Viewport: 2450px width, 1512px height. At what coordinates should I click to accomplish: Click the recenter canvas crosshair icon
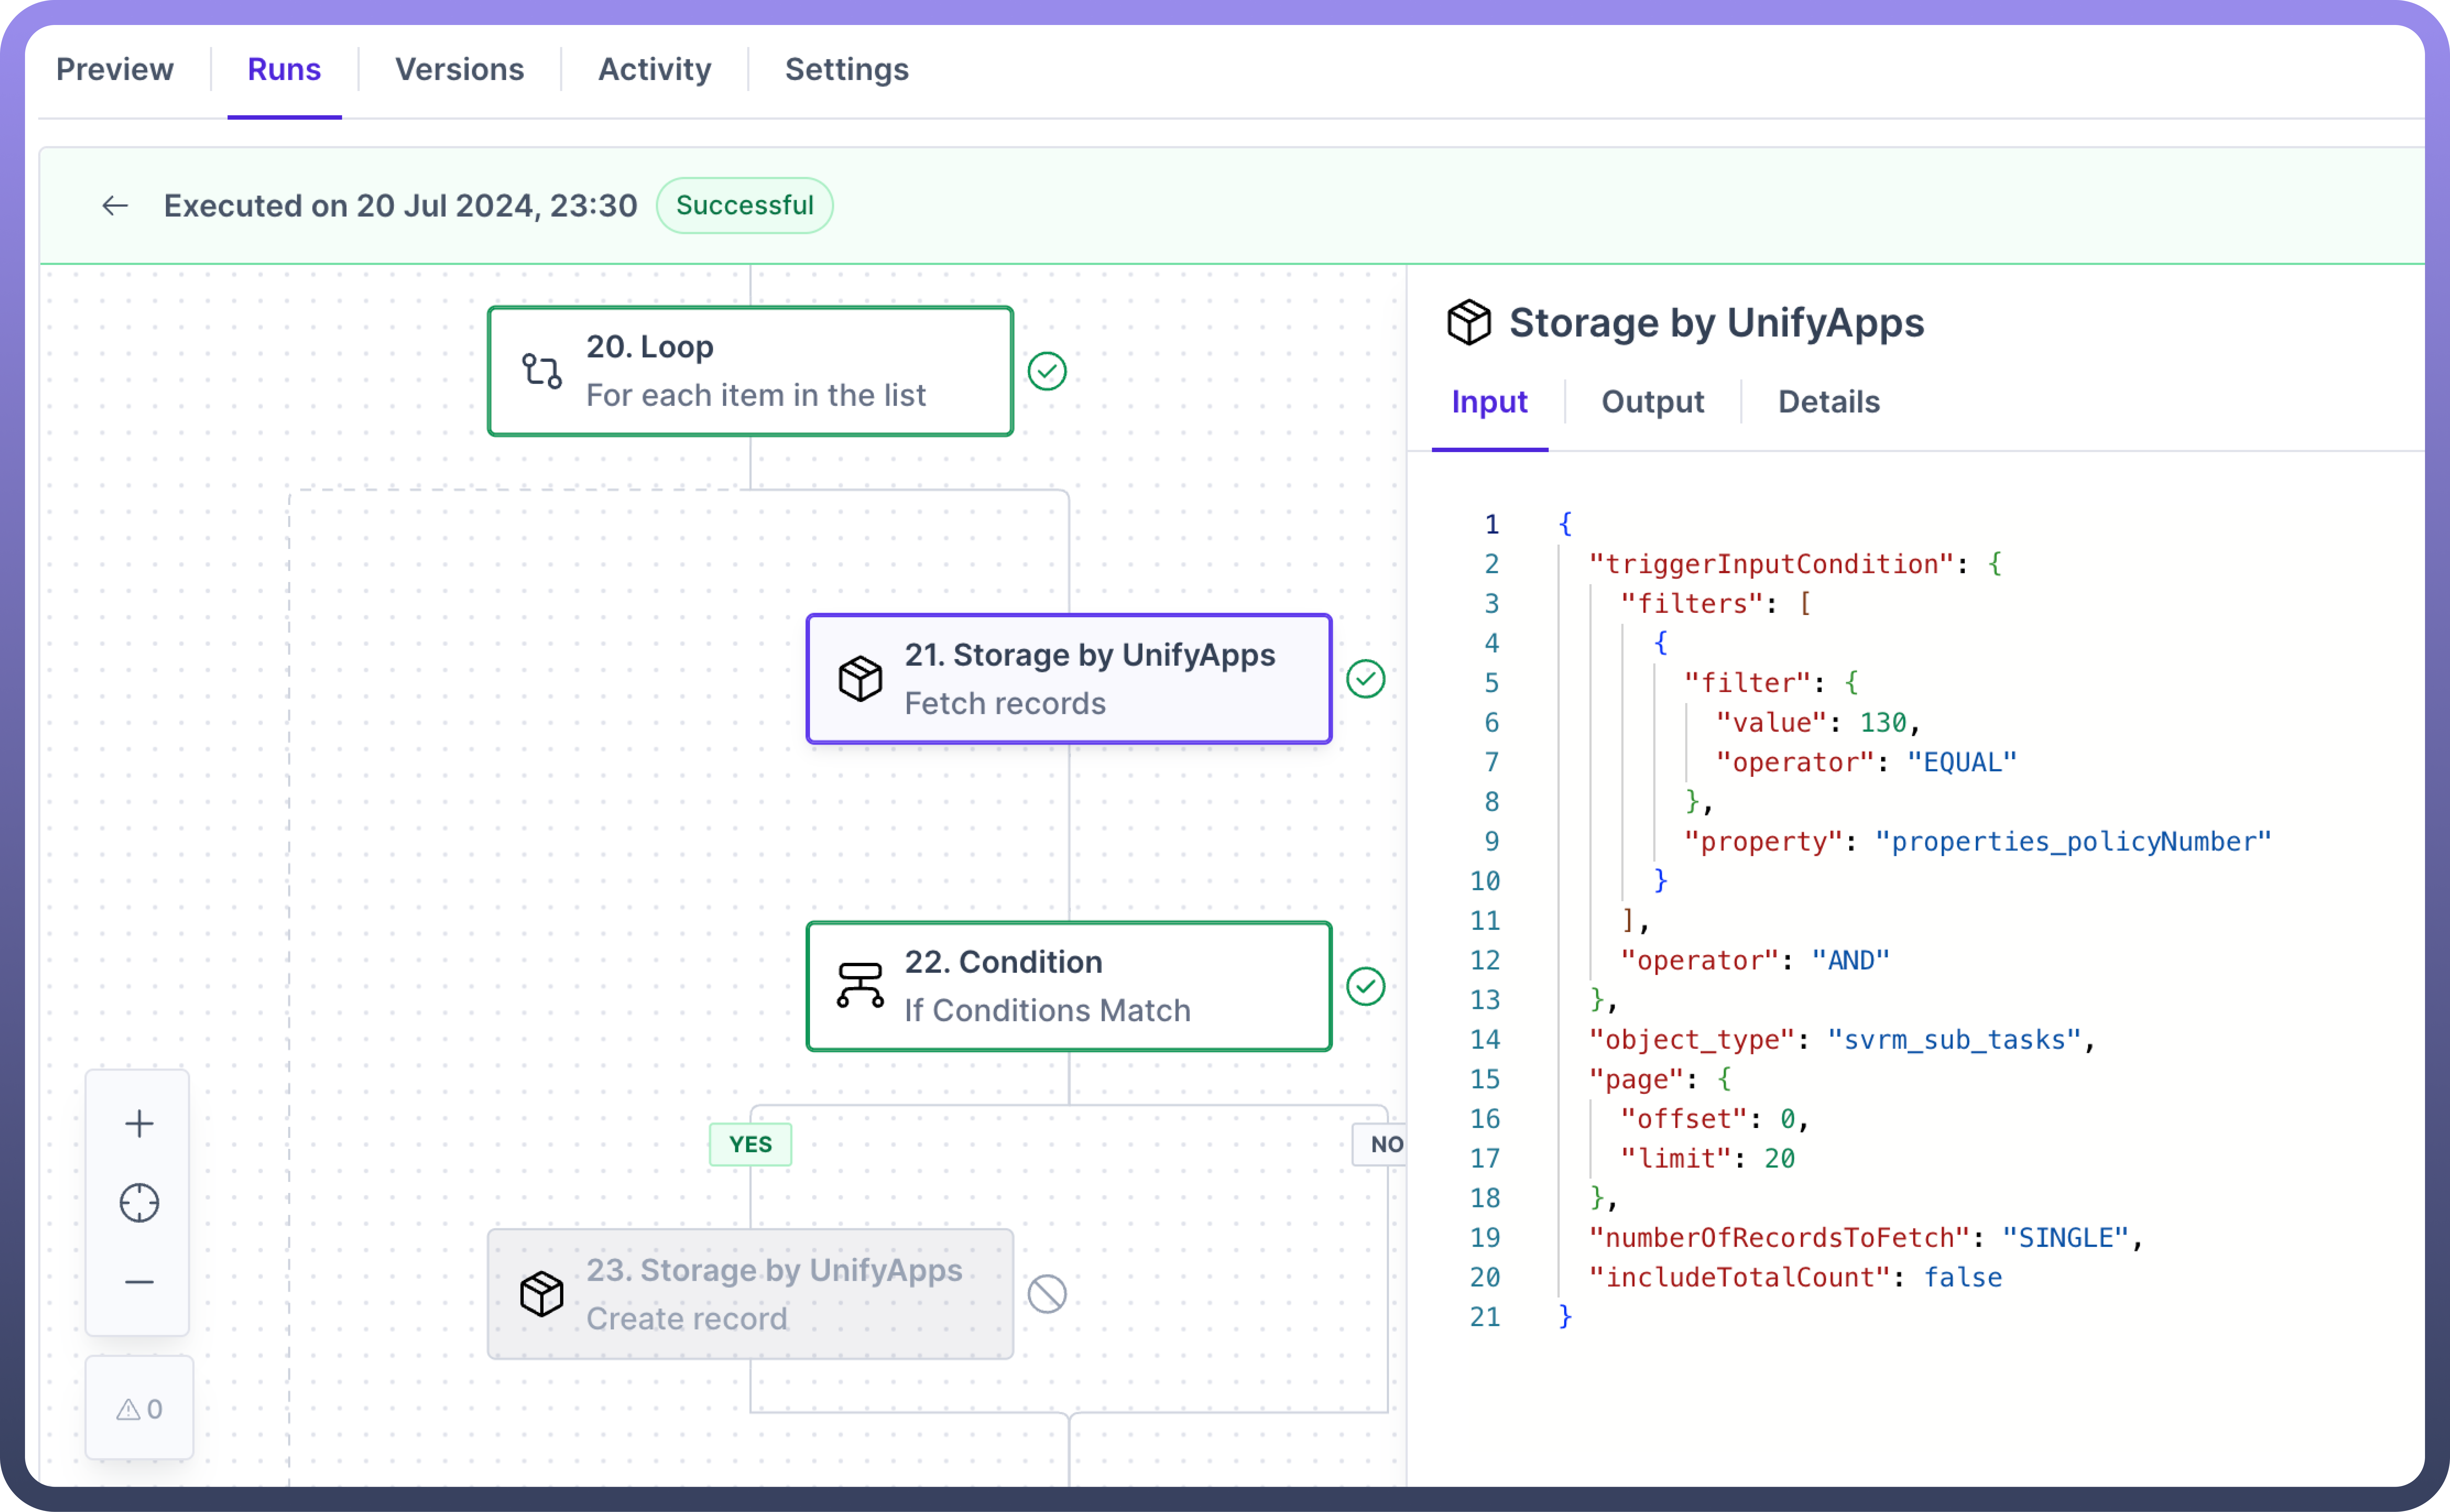[x=139, y=1202]
